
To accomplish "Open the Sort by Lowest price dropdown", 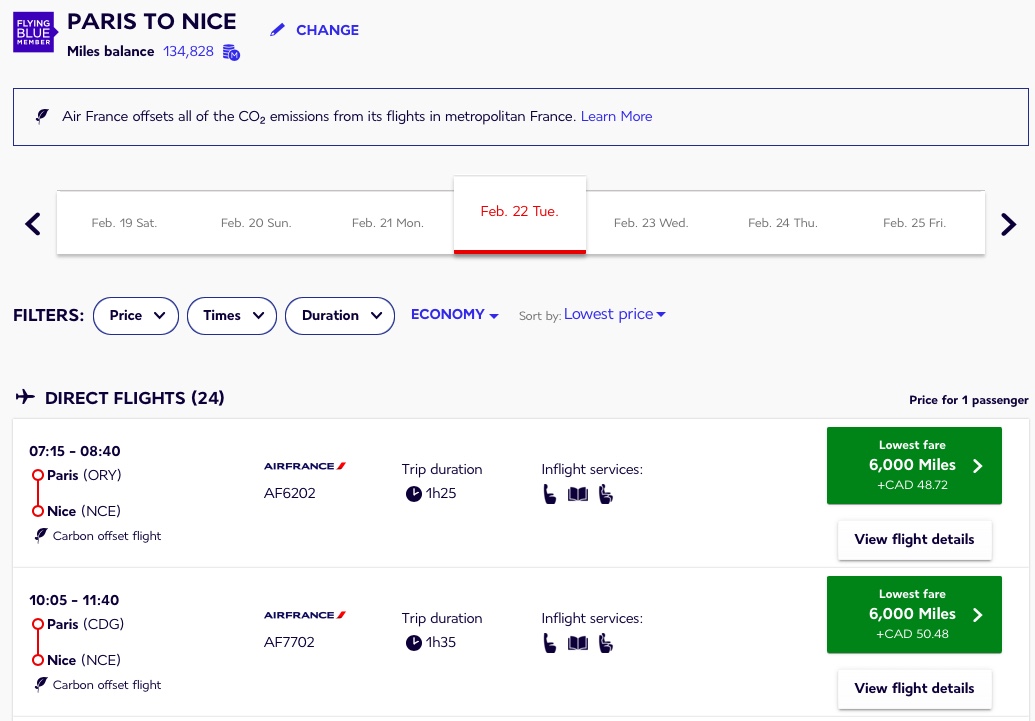I will (615, 314).
